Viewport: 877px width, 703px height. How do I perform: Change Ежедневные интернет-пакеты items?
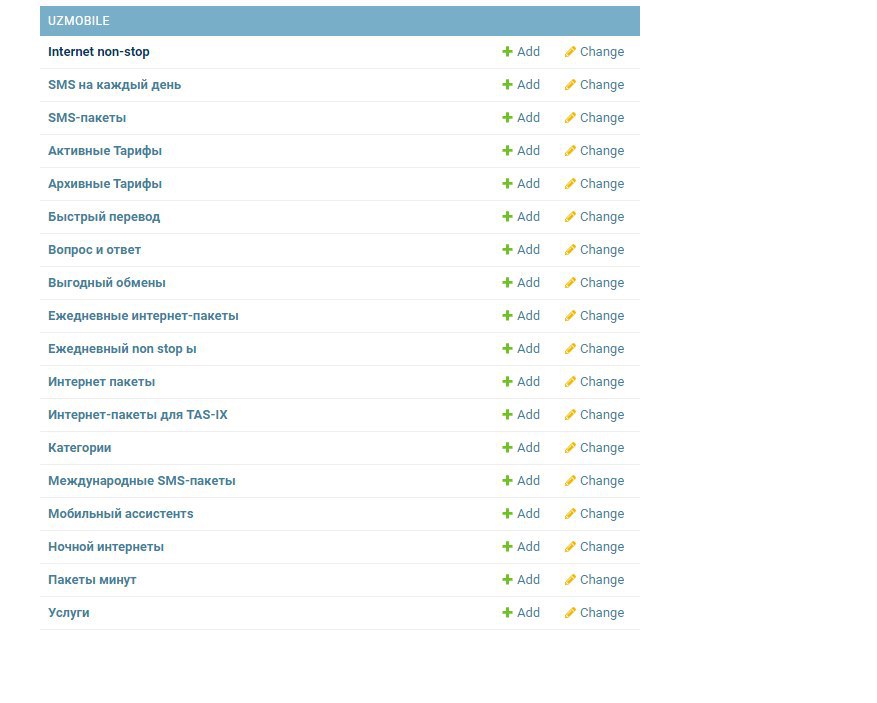(594, 315)
